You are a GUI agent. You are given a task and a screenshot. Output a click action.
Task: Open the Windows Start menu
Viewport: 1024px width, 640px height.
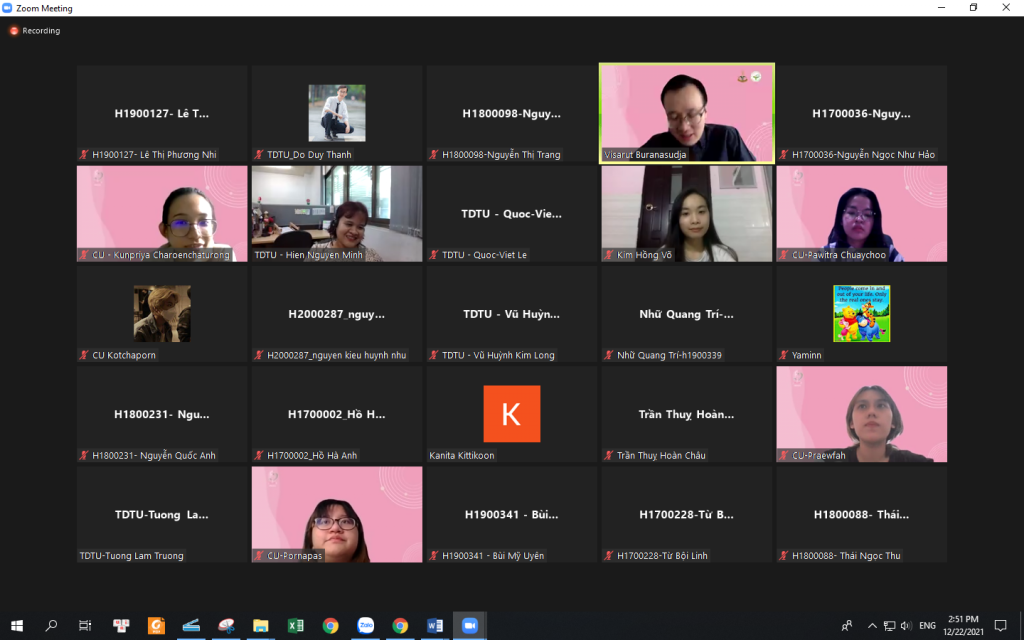17,626
